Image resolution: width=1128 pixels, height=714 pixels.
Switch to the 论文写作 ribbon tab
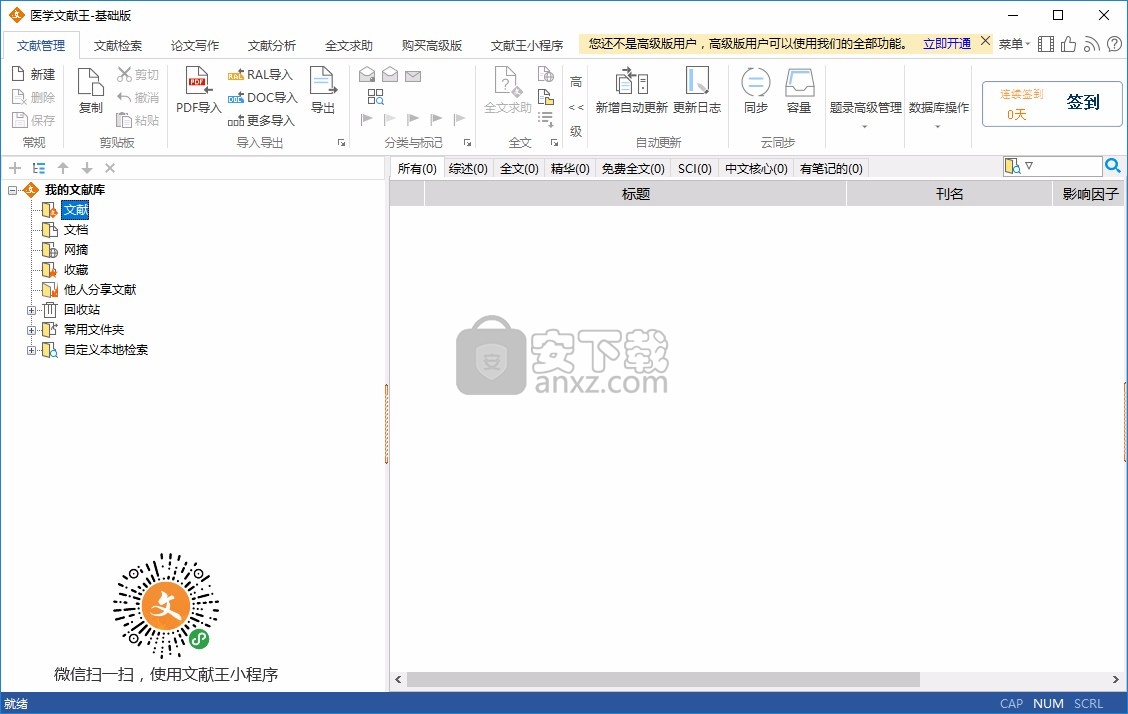point(195,45)
